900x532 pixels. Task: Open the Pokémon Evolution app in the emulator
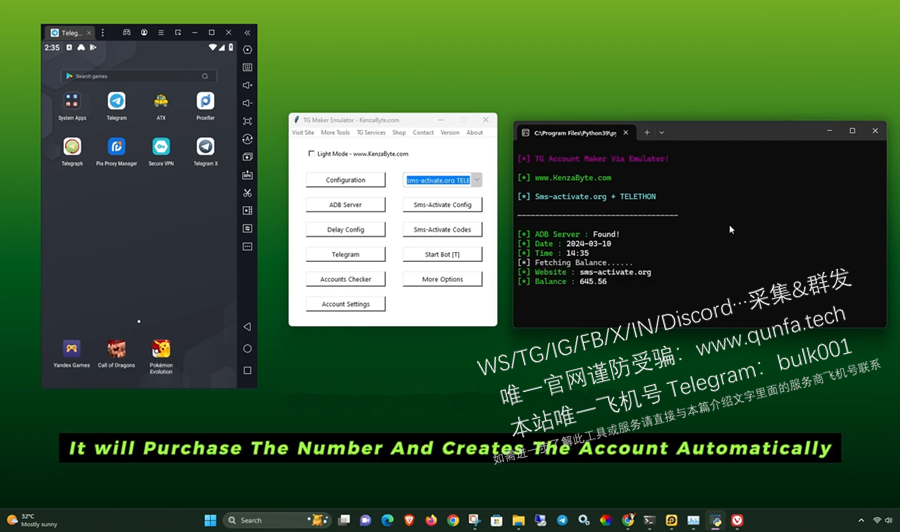point(161,348)
